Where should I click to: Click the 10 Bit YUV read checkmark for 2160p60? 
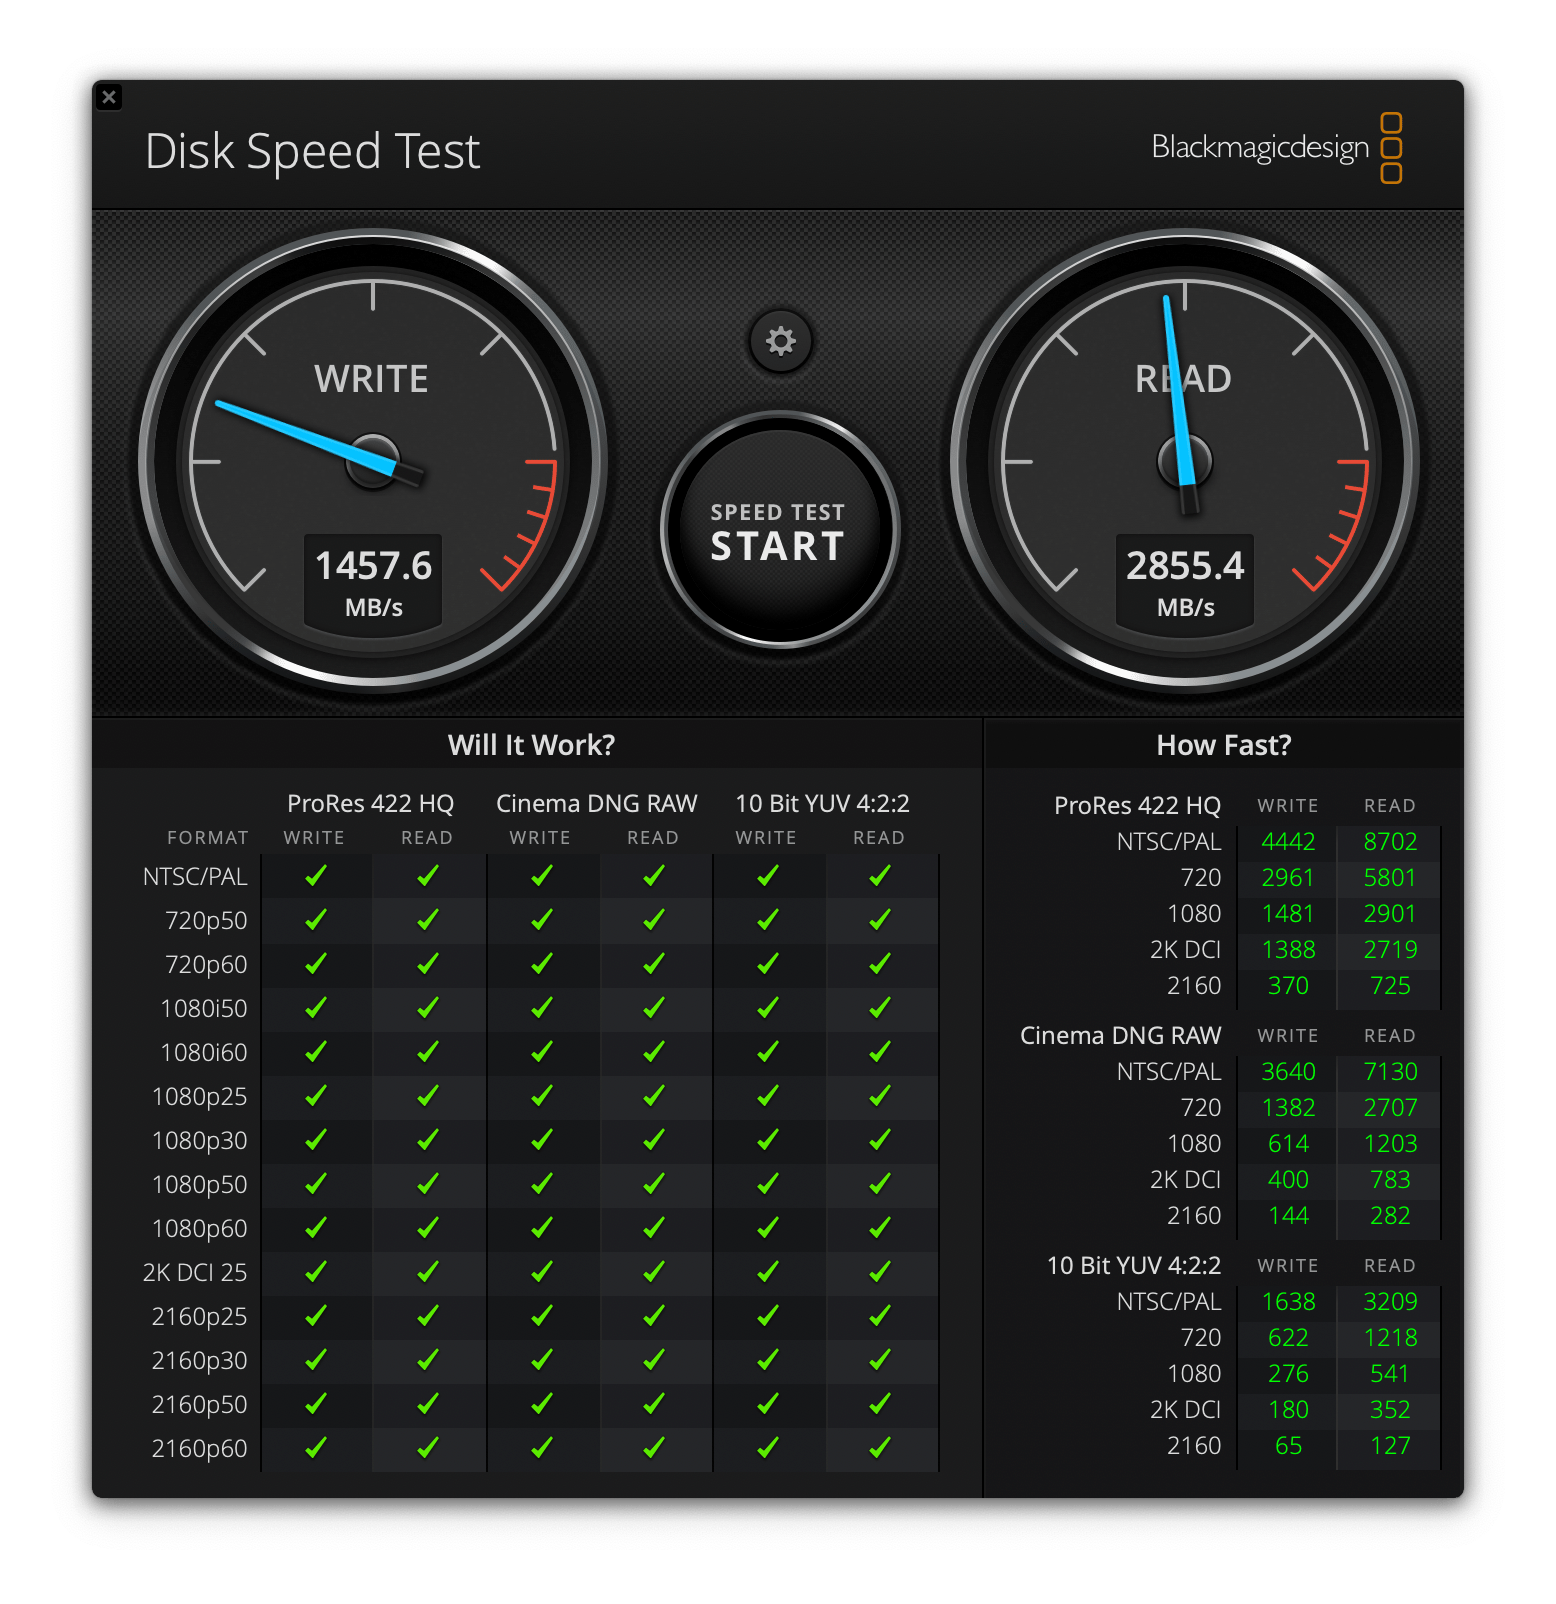[880, 1447]
